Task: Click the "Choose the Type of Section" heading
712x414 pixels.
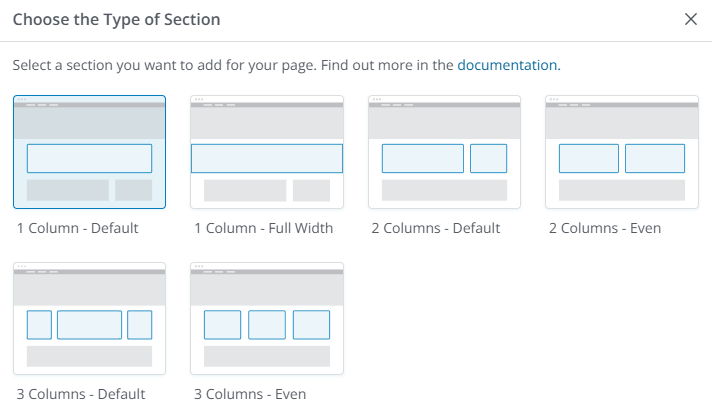Action: (x=117, y=19)
